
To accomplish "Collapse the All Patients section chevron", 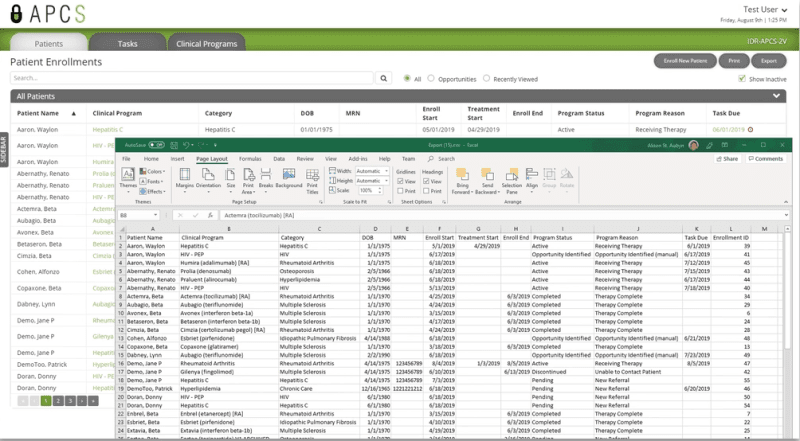I will tap(778, 96).
